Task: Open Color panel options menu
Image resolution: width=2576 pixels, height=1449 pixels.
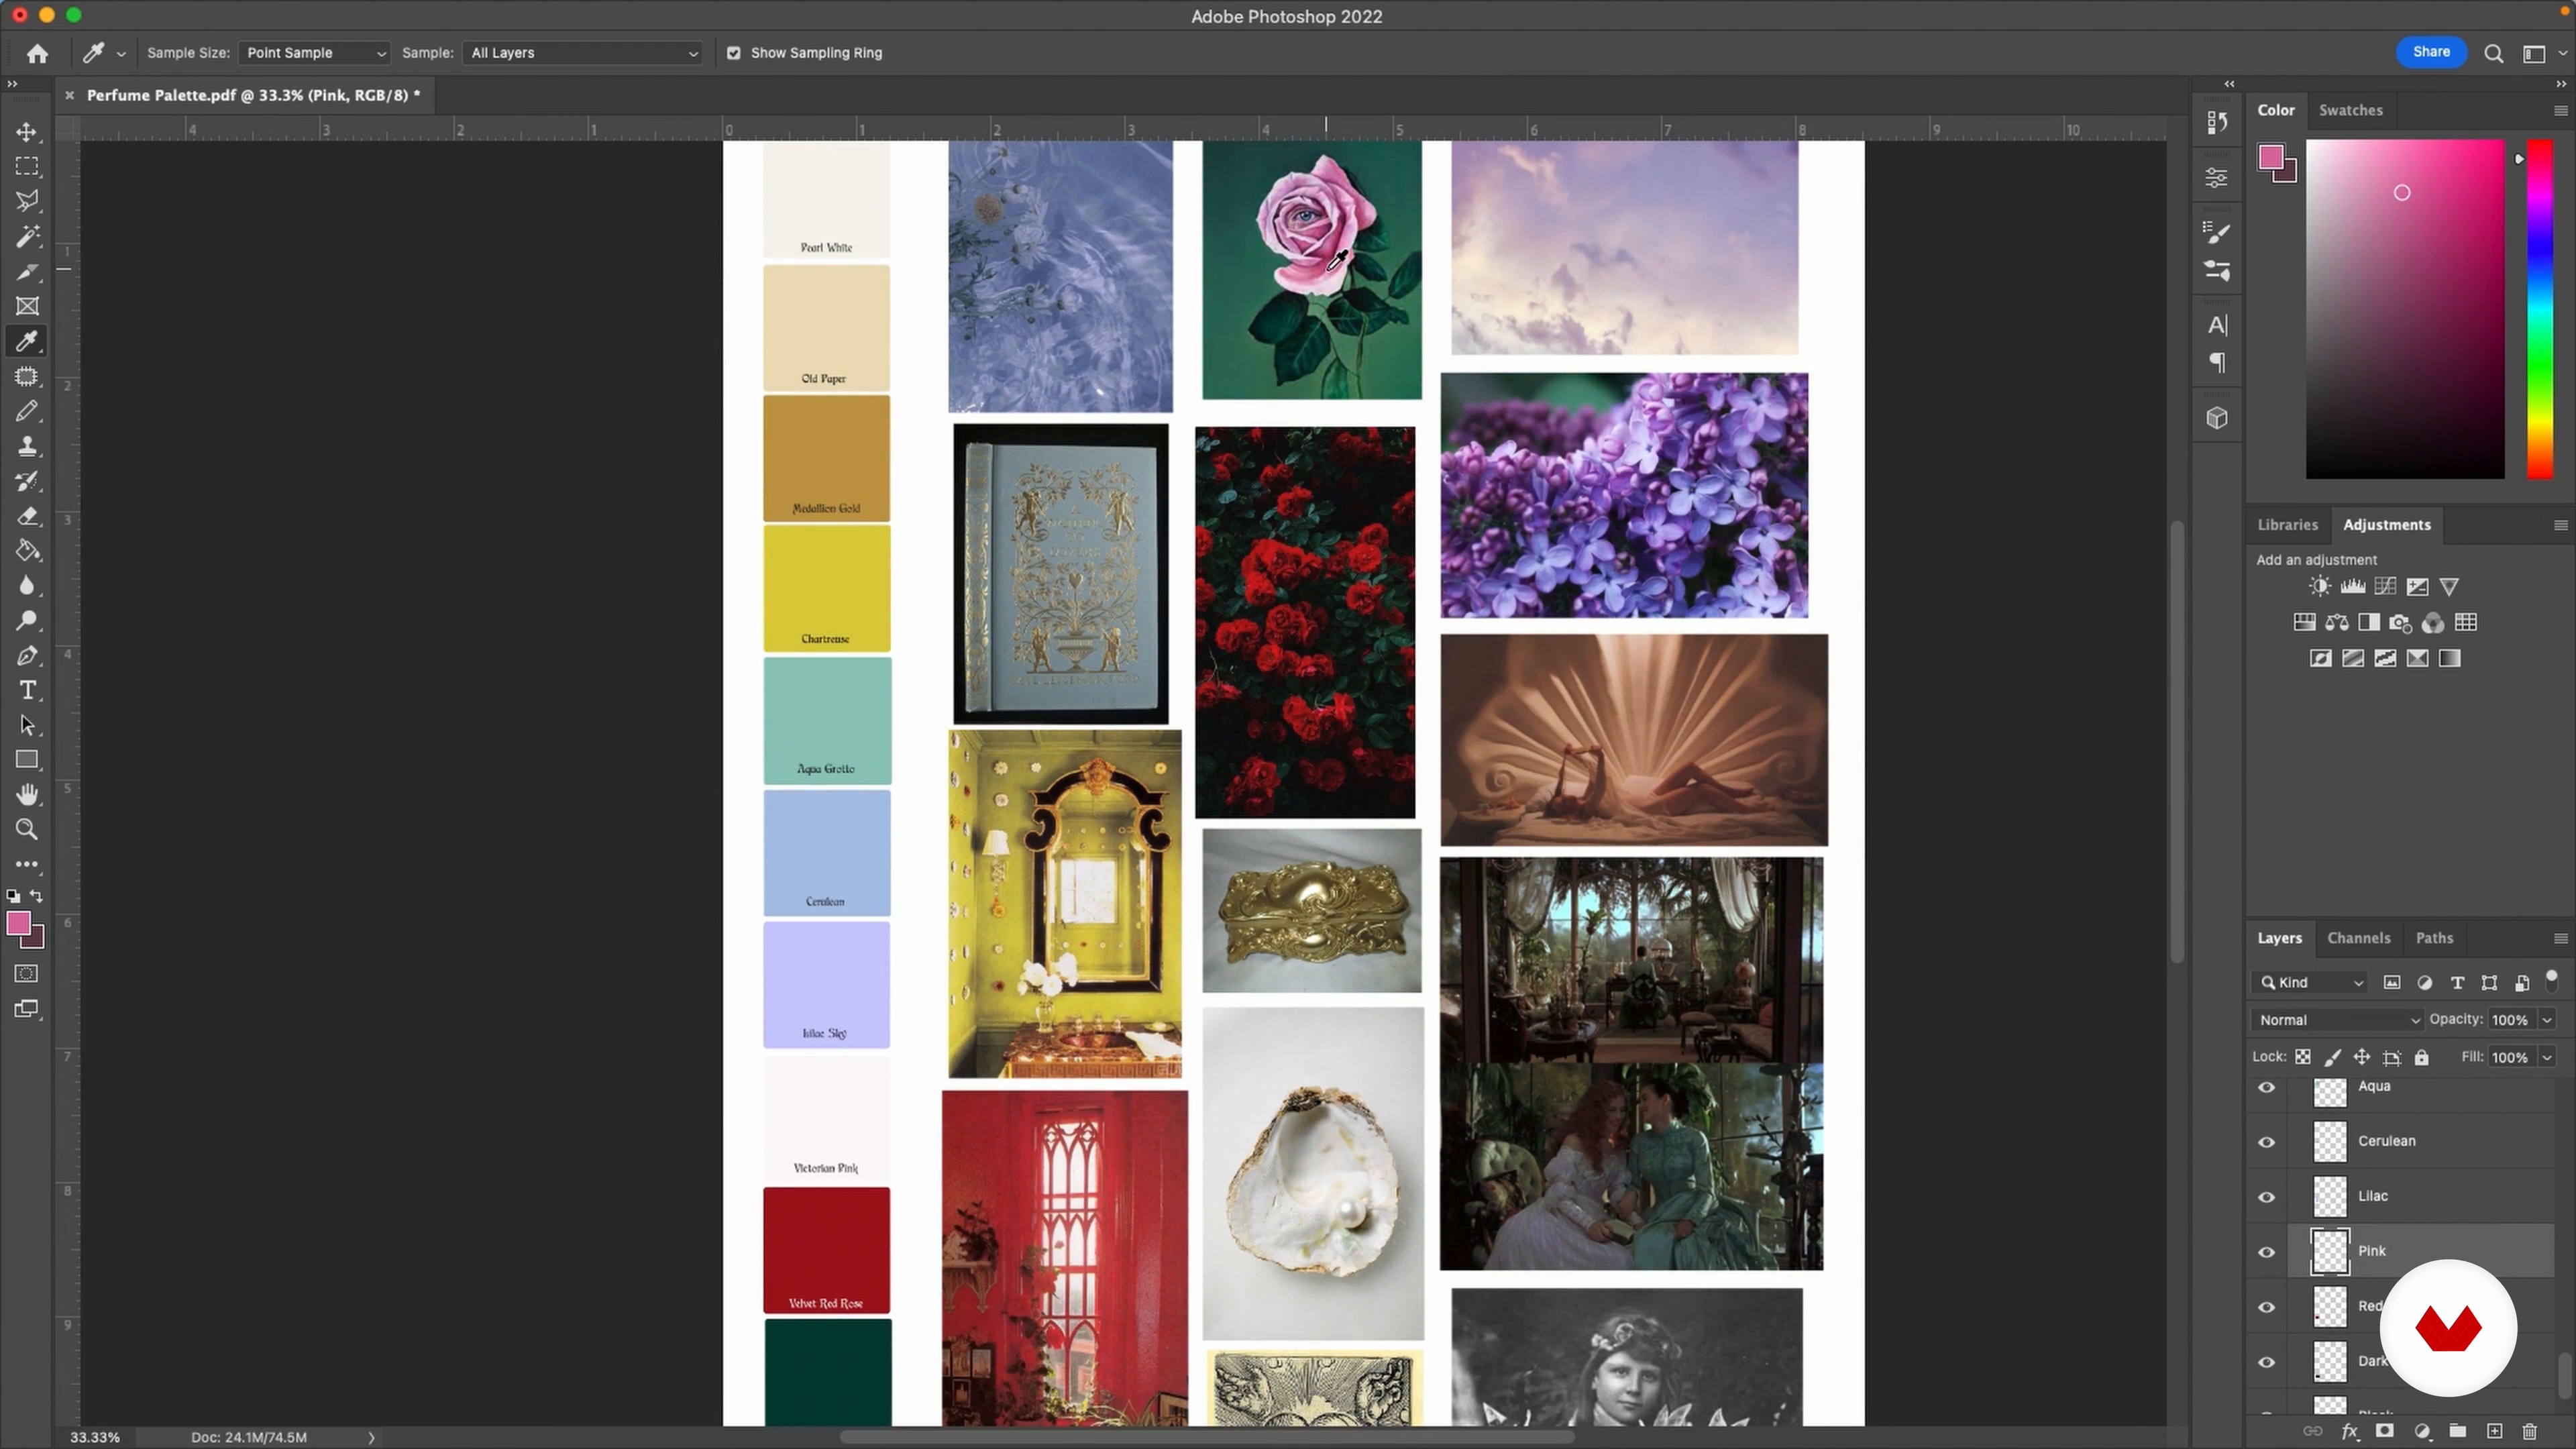Action: coord(2560,111)
